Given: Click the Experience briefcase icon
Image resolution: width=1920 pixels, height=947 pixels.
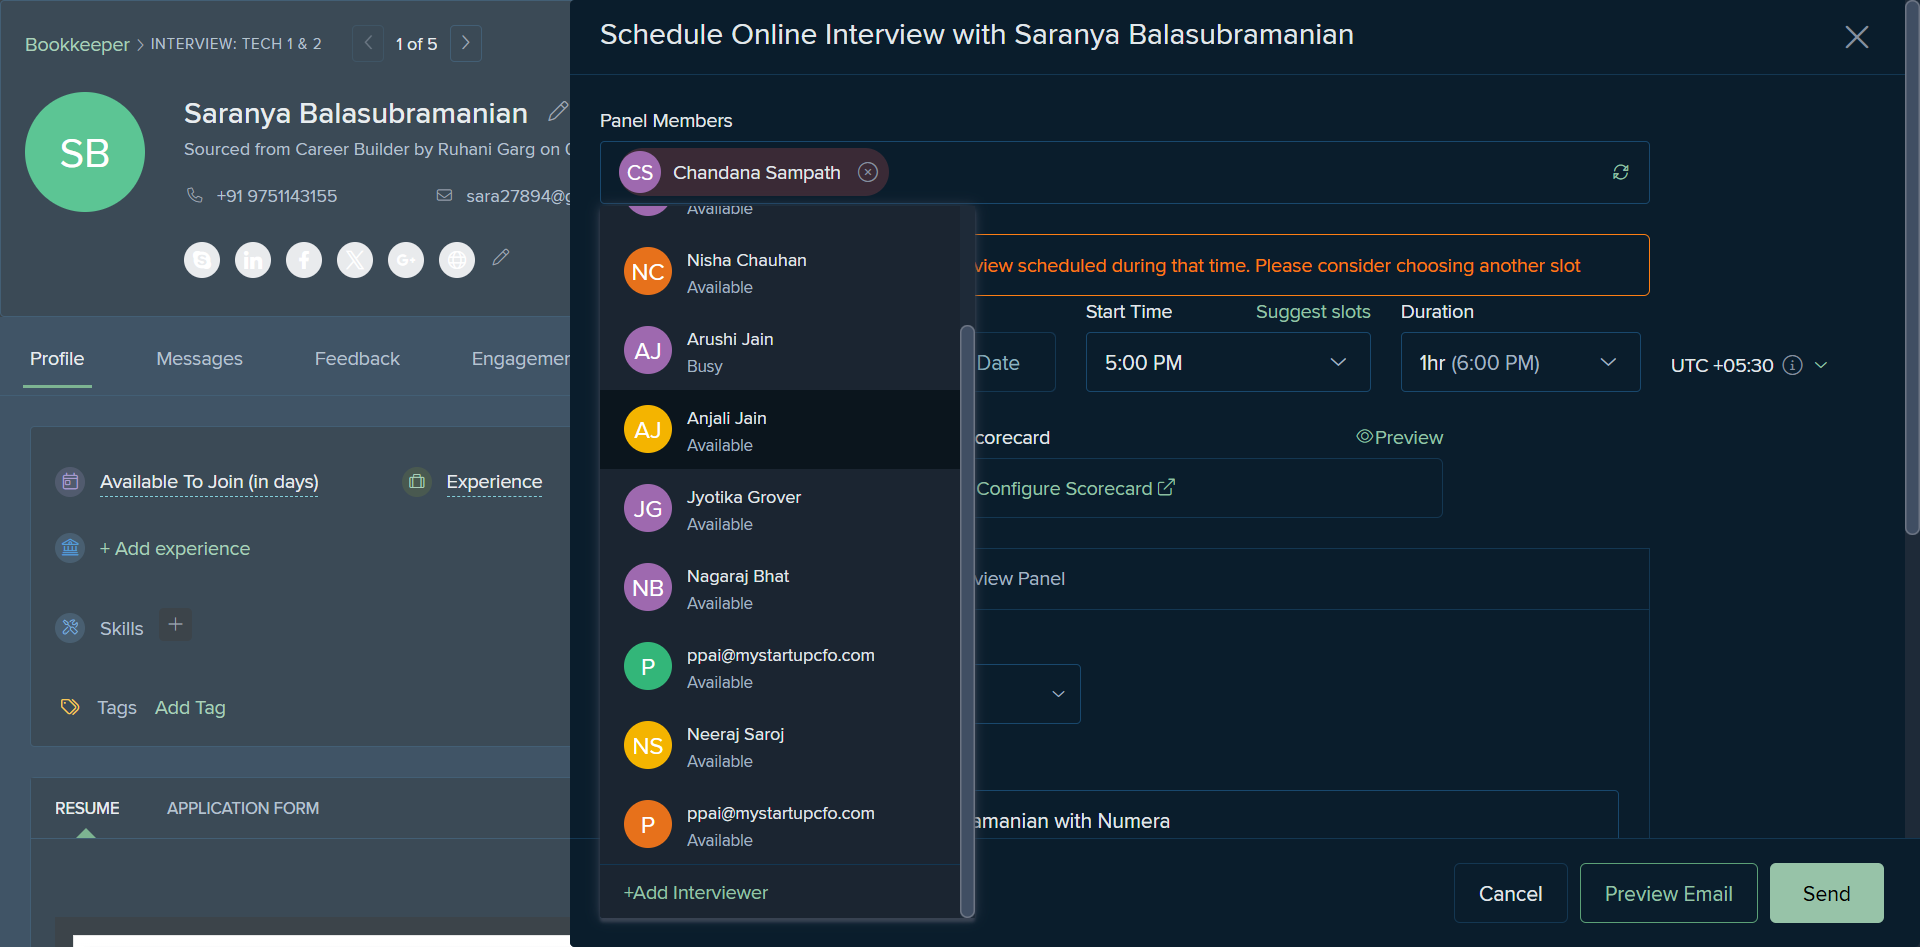Looking at the screenshot, I should coord(417,482).
